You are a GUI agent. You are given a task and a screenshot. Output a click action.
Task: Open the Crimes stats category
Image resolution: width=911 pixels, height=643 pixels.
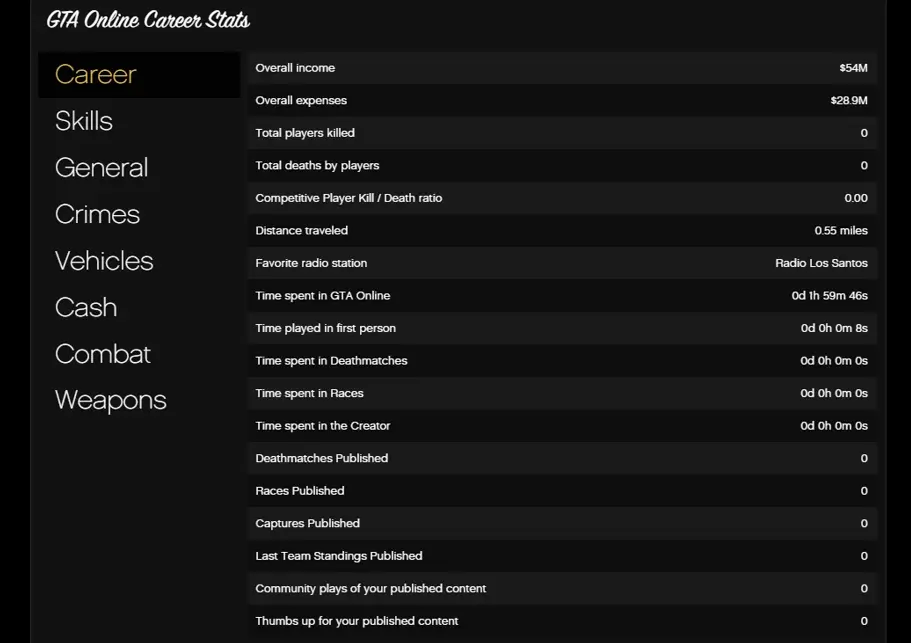pos(97,214)
